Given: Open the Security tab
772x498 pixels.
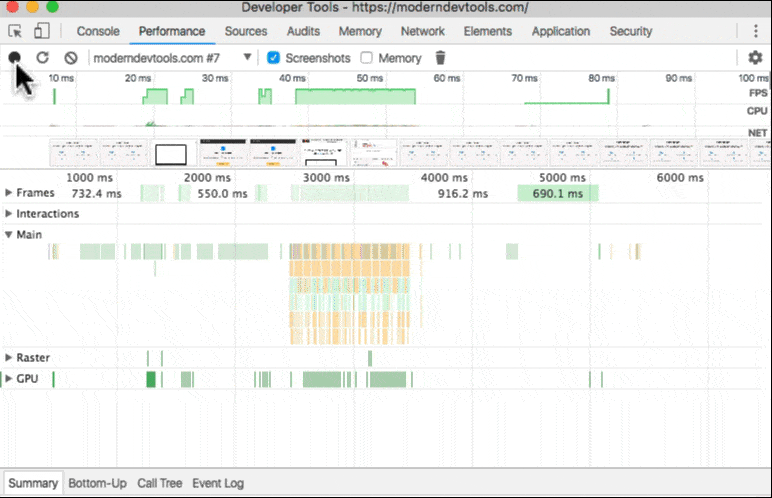Looking at the screenshot, I should (x=631, y=32).
